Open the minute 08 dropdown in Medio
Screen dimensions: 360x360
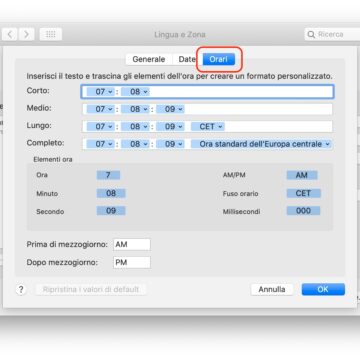pos(135,109)
